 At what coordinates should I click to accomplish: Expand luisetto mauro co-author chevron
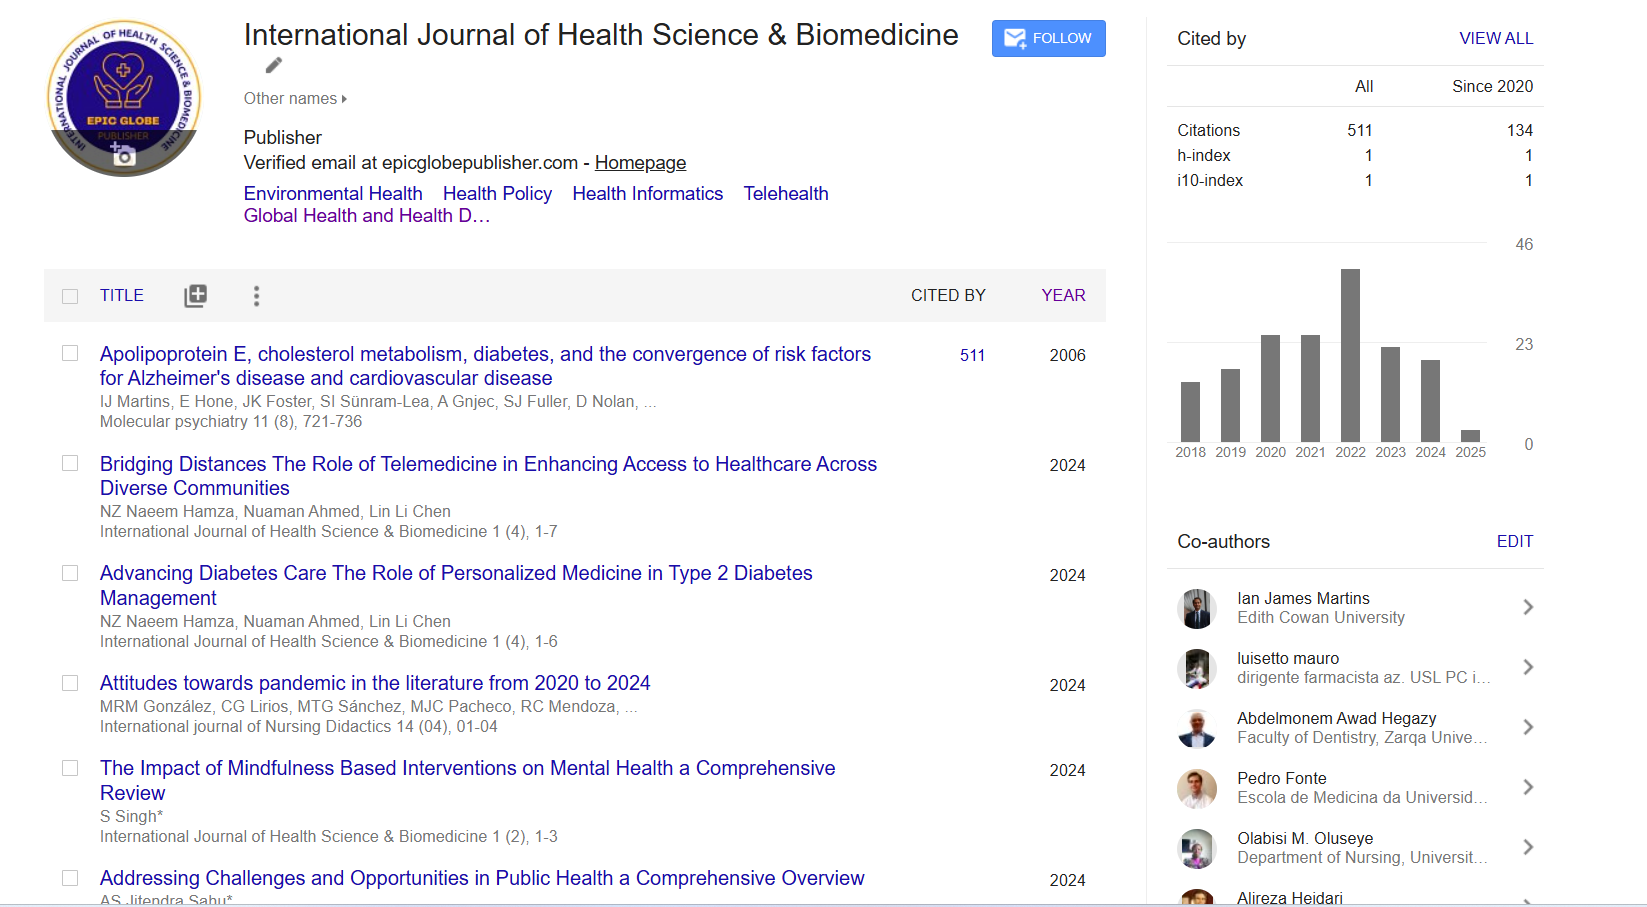1527,667
